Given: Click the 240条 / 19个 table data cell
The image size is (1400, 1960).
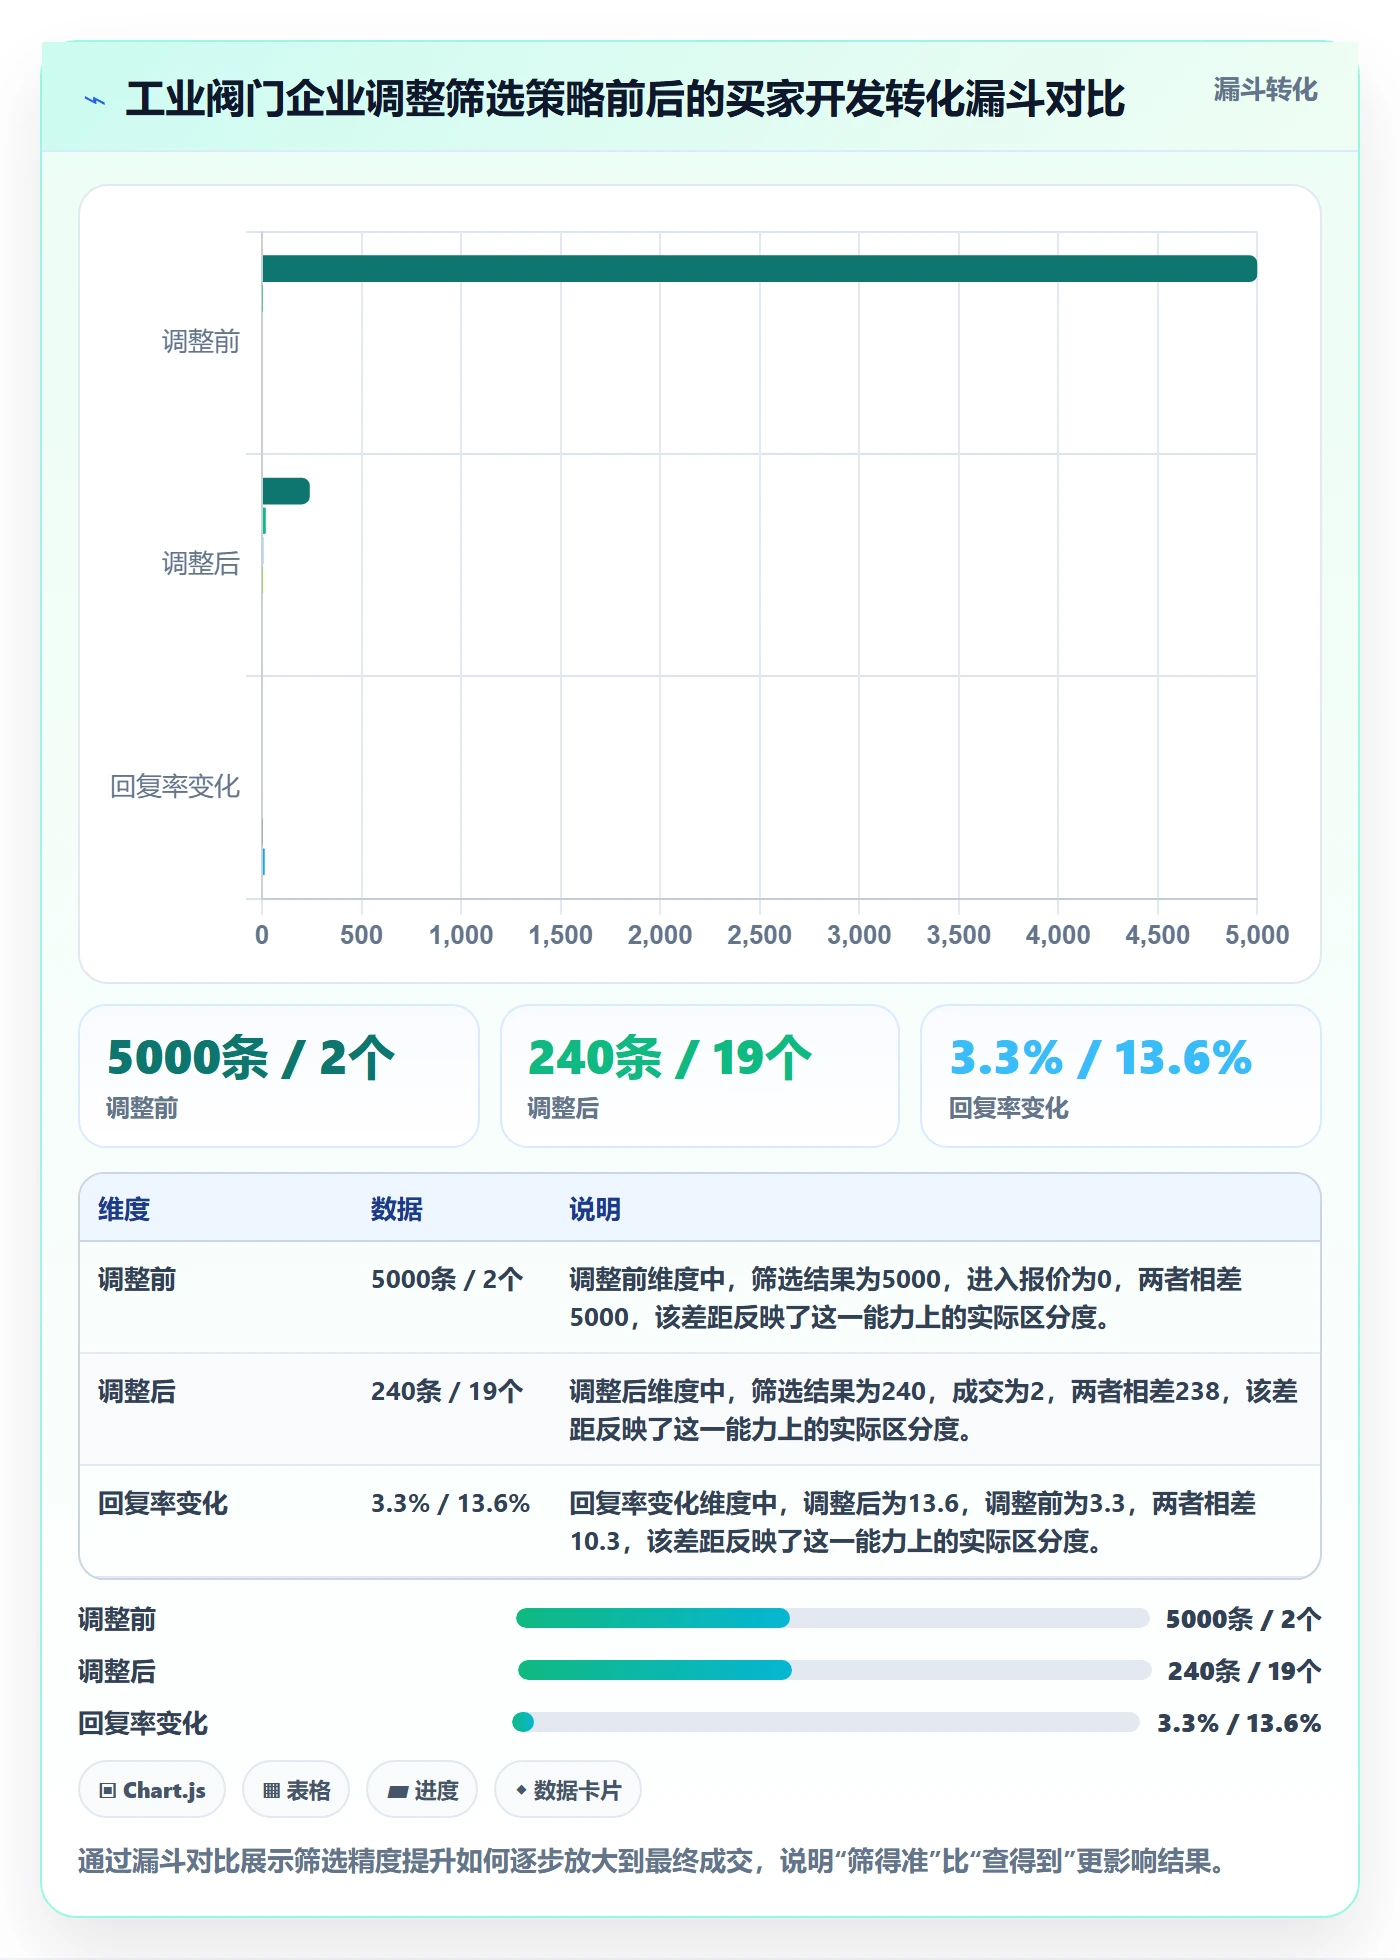Looking at the screenshot, I should tap(447, 1391).
